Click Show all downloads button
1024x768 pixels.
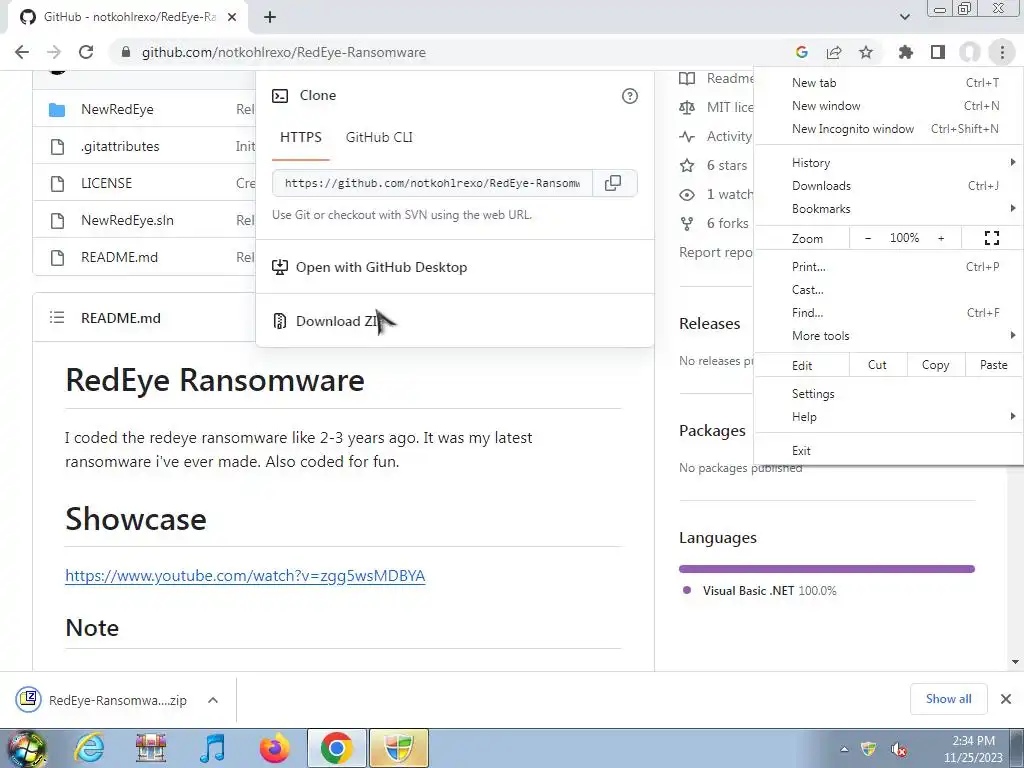click(x=948, y=699)
